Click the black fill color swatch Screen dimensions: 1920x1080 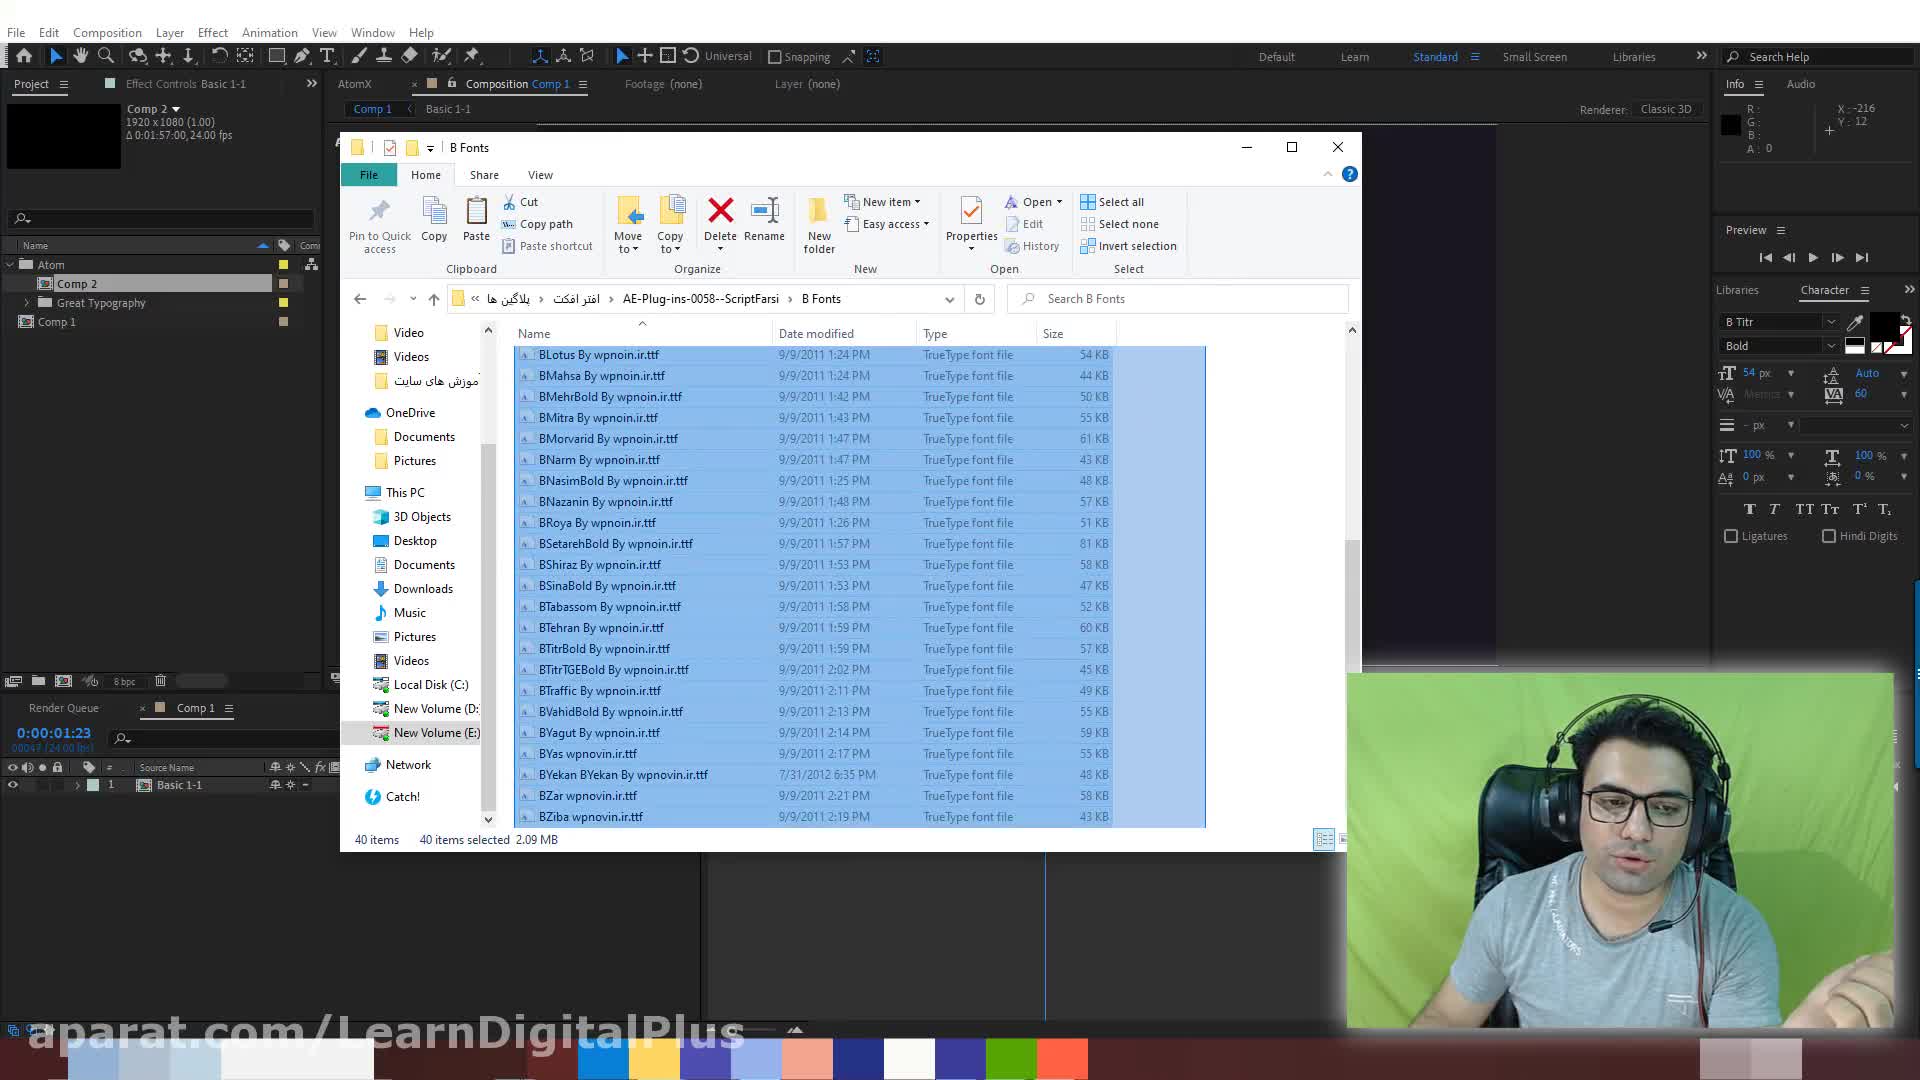(x=1882, y=326)
